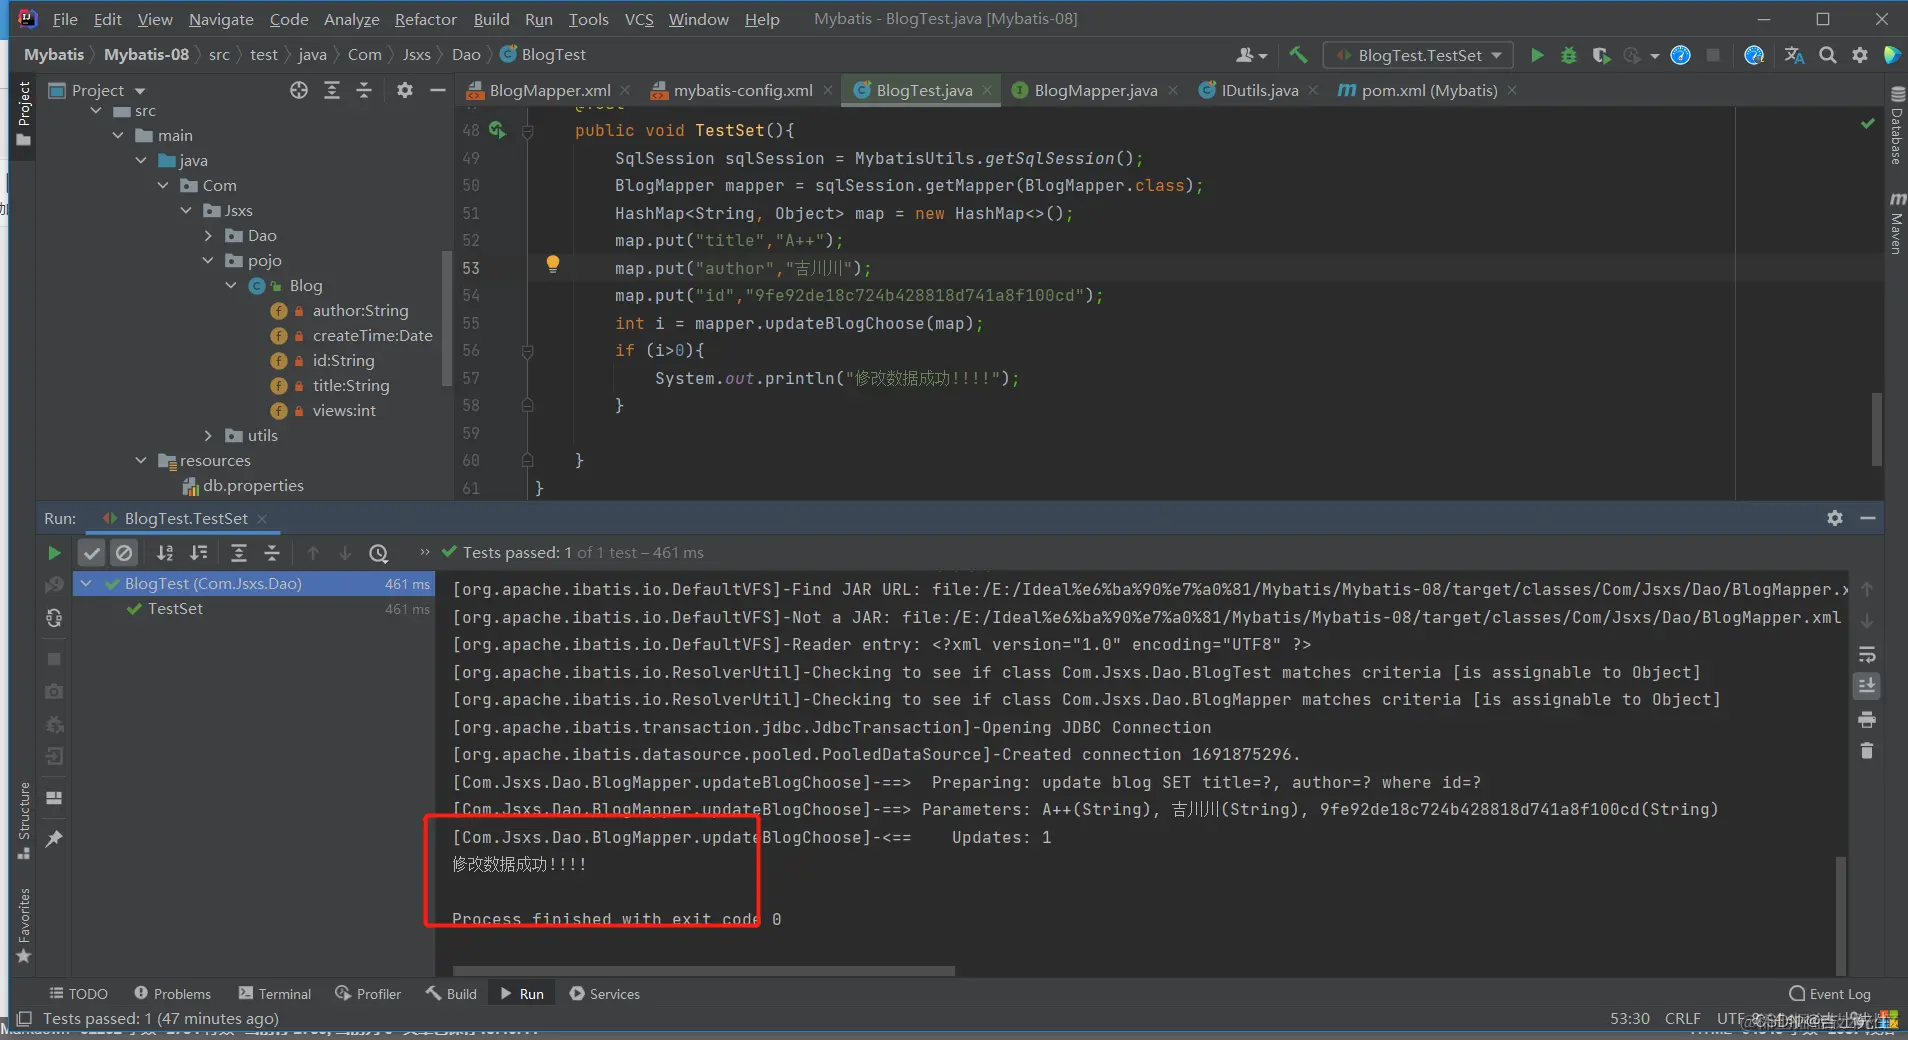Image resolution: width=1908 pixels, height=1040 pixels.
Task: Collapse the Blog class node
Action: click(231, 286)
